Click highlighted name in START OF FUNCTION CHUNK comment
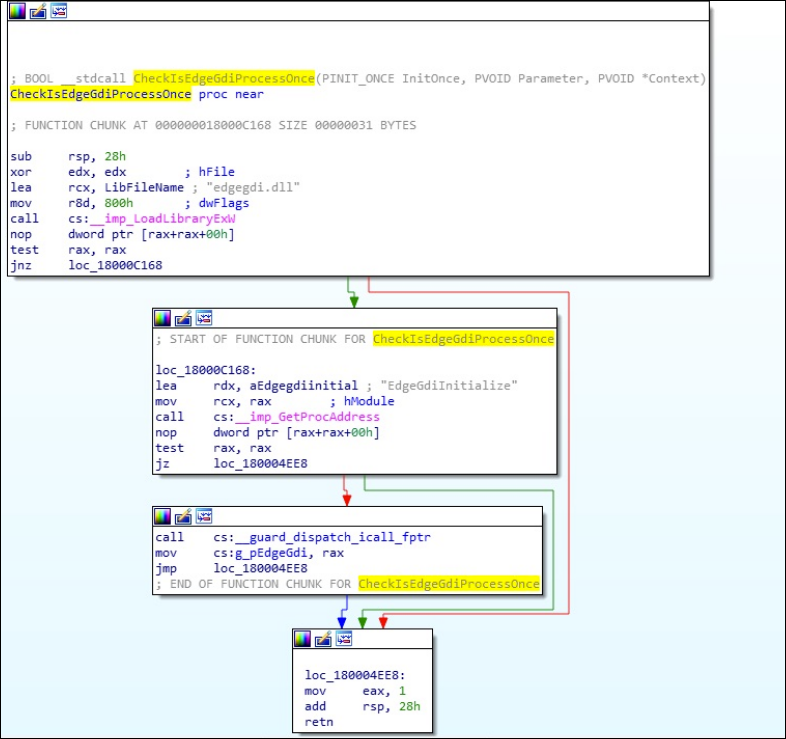The width and height of the screenshot is (786, 739). [464, 339]
